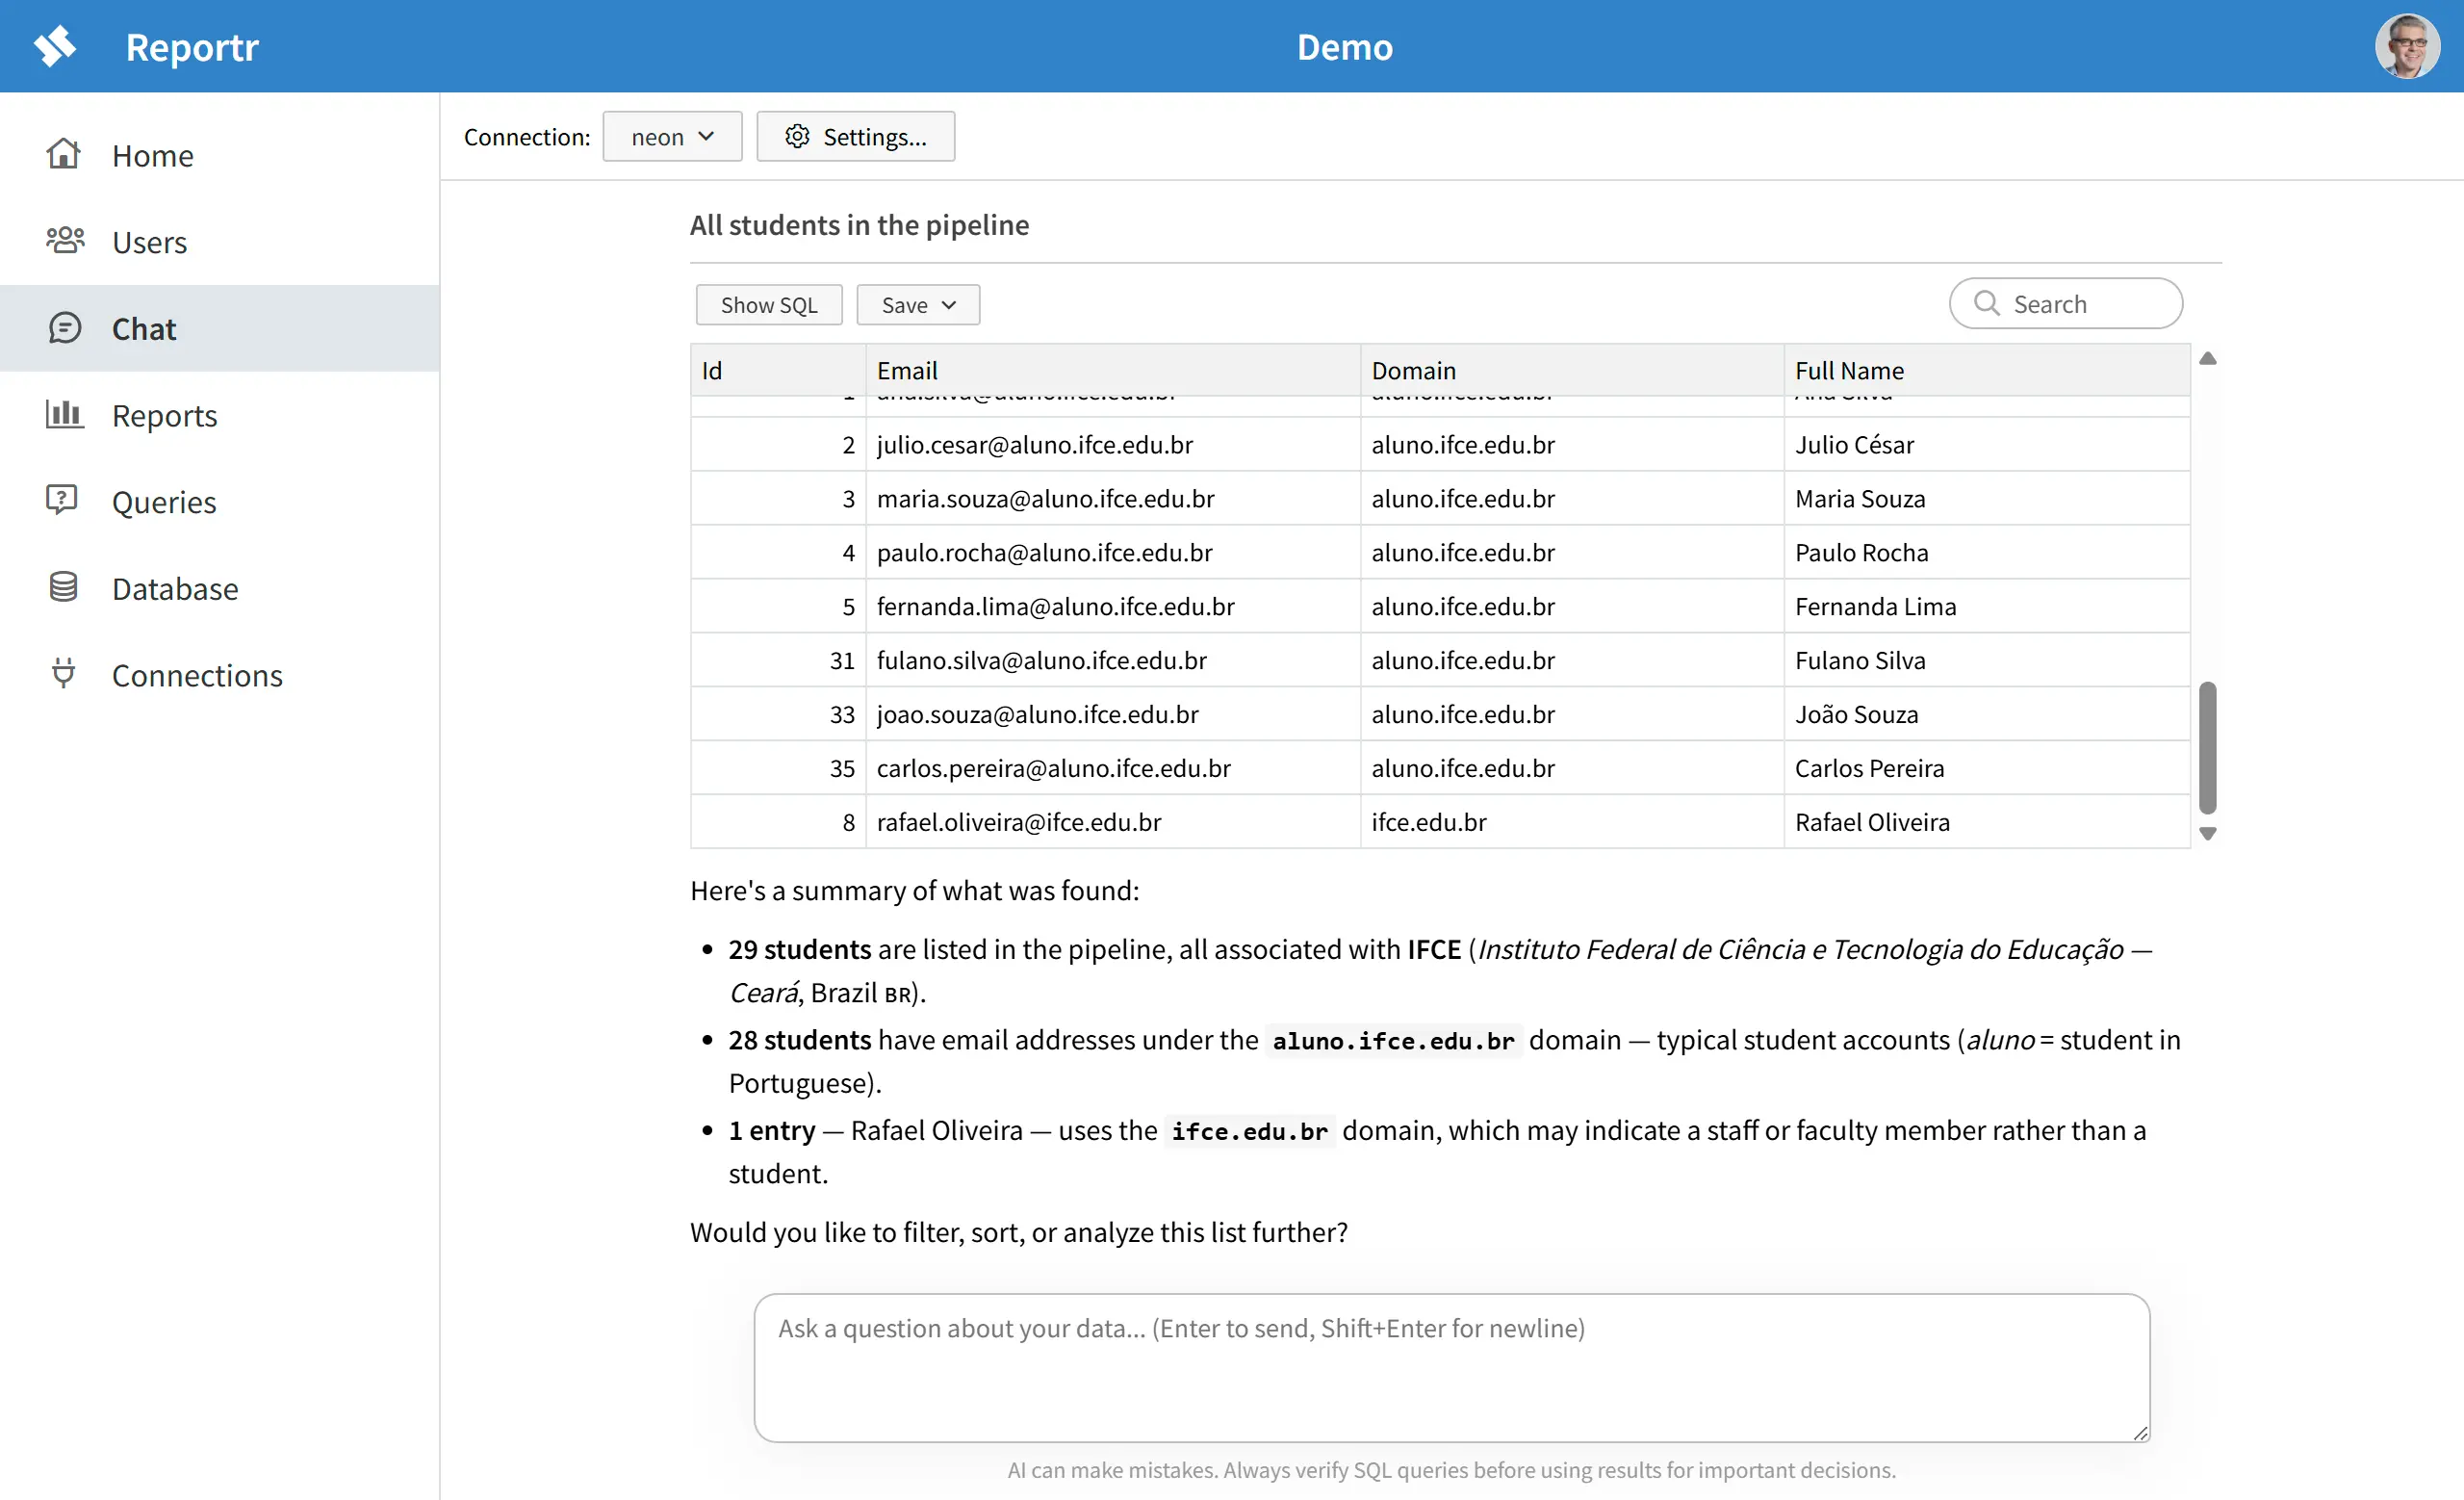Screen dimensions: 2464x1500
Task: Navigate to Database menu item
Action: tap(175, 588)
